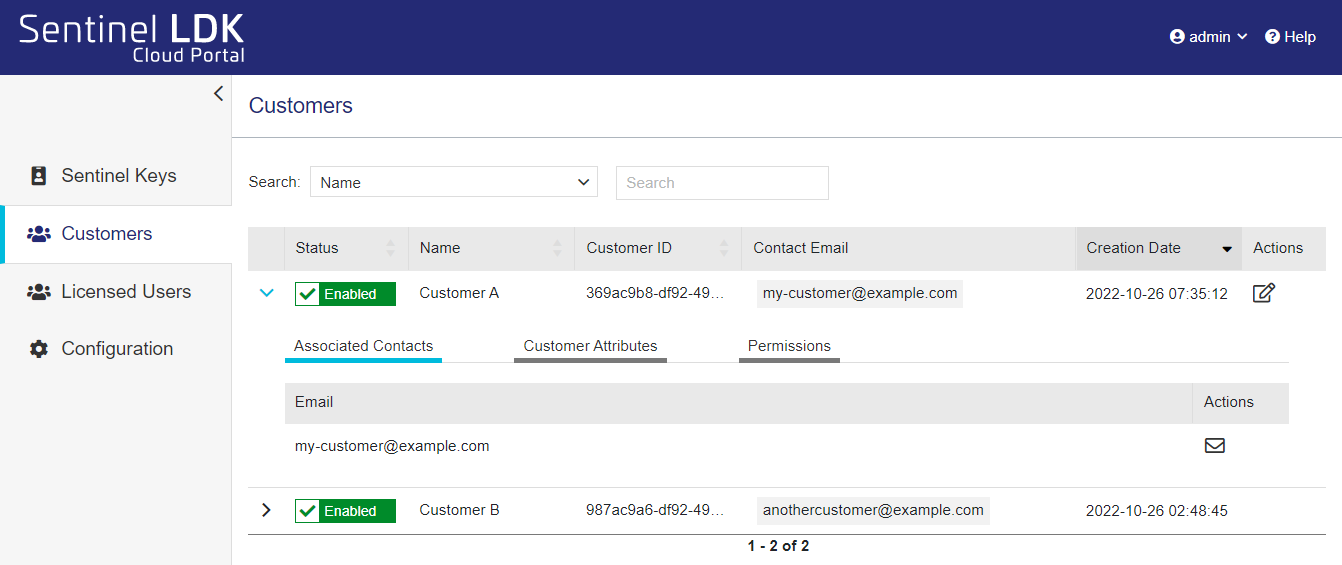This screenshot has width=1342, height=565.
Task: Click the edit icon for Customer A
Action: [1263, 293]
